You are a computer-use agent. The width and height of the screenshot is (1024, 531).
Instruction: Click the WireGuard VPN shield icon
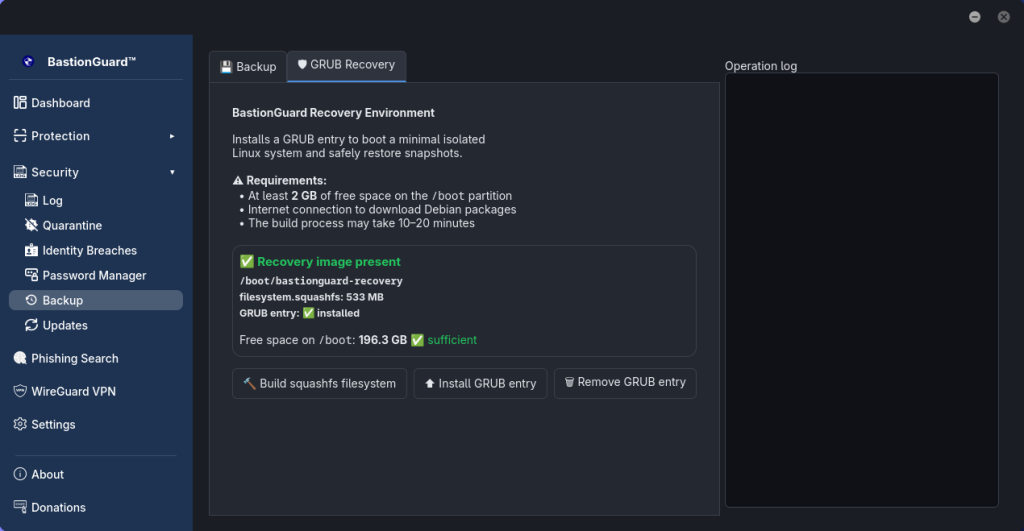(x=20, y=391)
